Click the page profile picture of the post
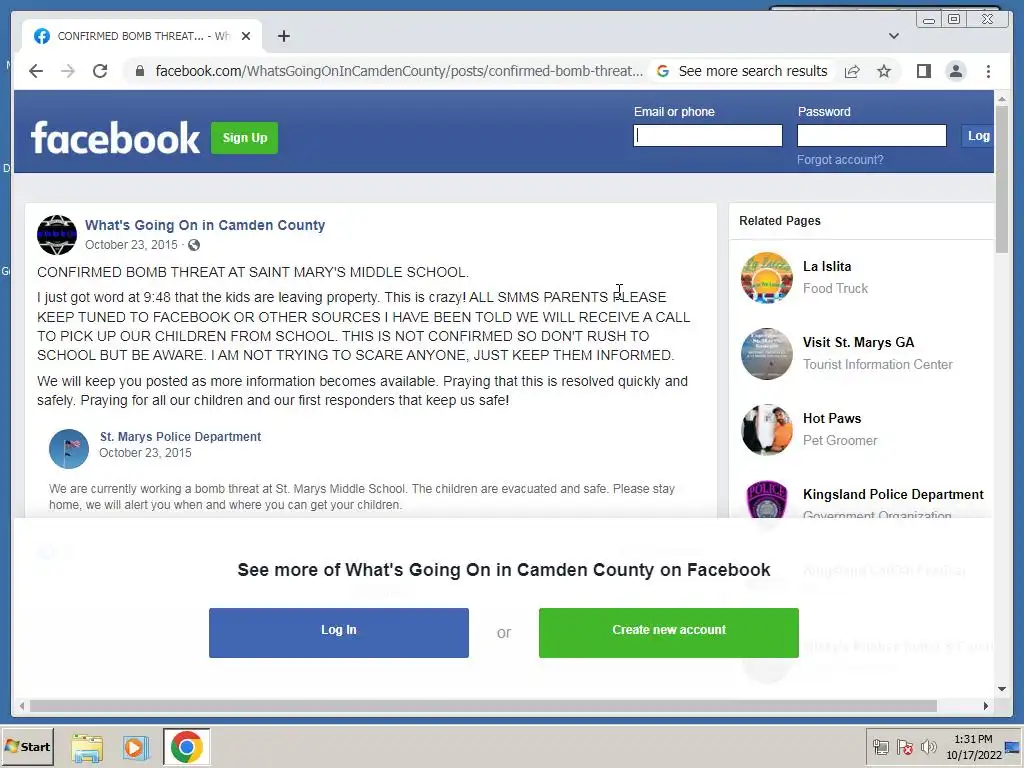 57,234
